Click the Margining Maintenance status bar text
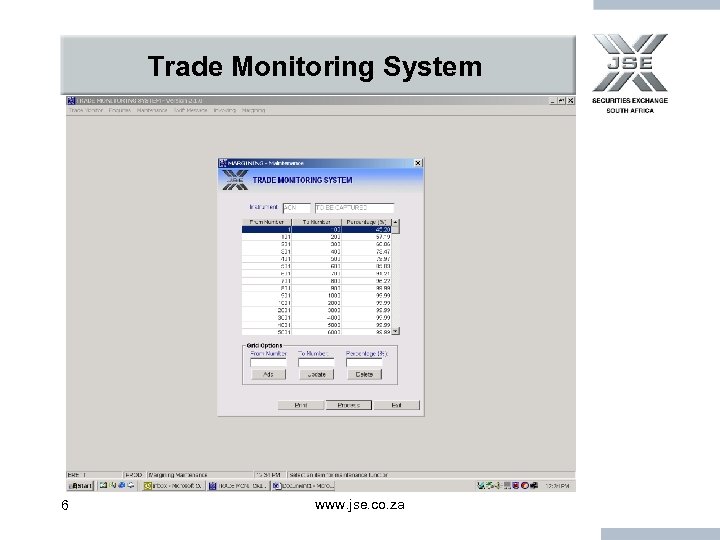Image resolution: width=720 pixels, height=540 pixels. coord(178,475)
